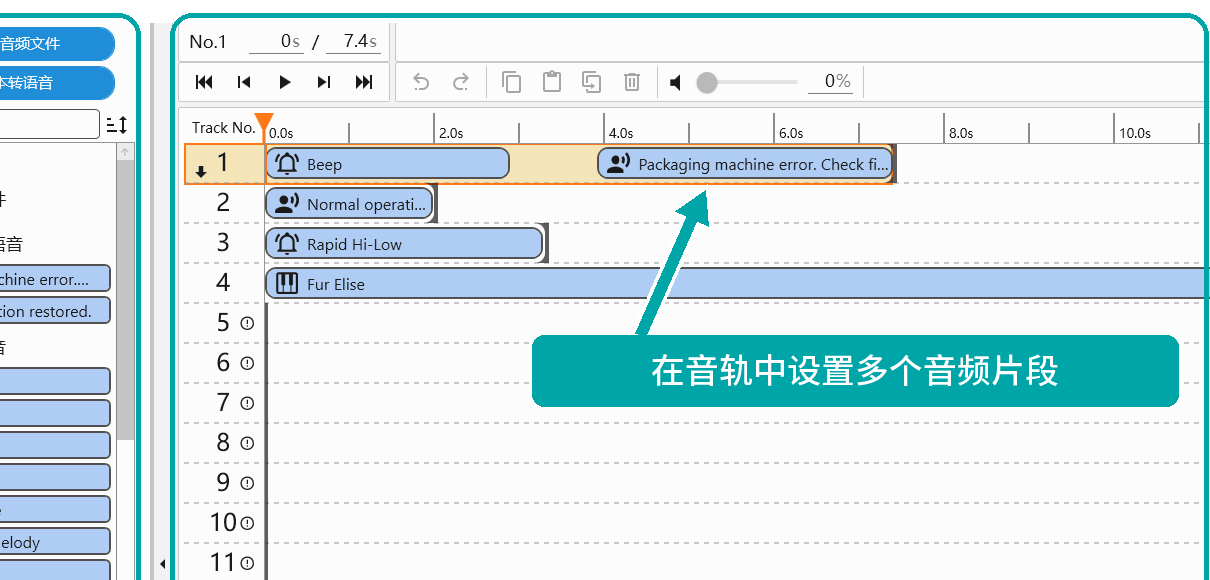This screenshot has width=1210, height=580.
Task: Adjust the volume slider handle
Action: (x=707, y=82)
